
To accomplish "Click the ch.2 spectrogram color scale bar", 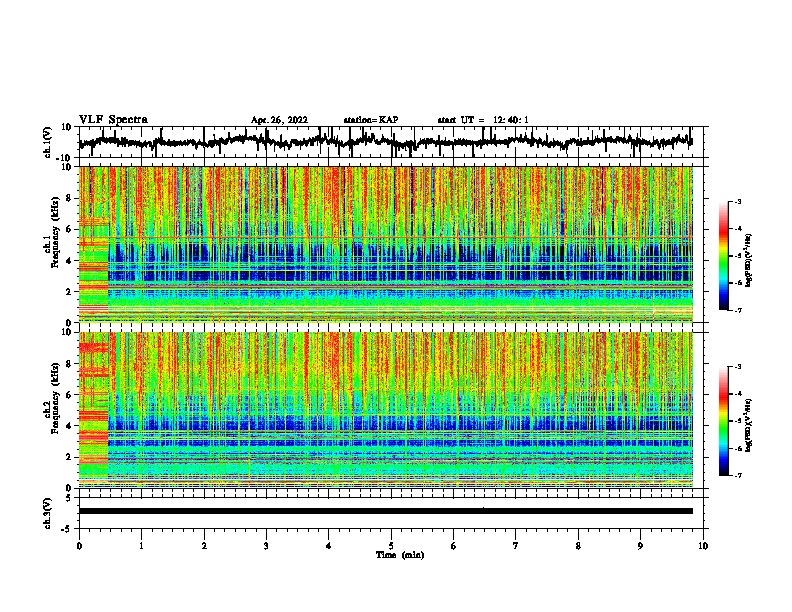I will point(724,421).
